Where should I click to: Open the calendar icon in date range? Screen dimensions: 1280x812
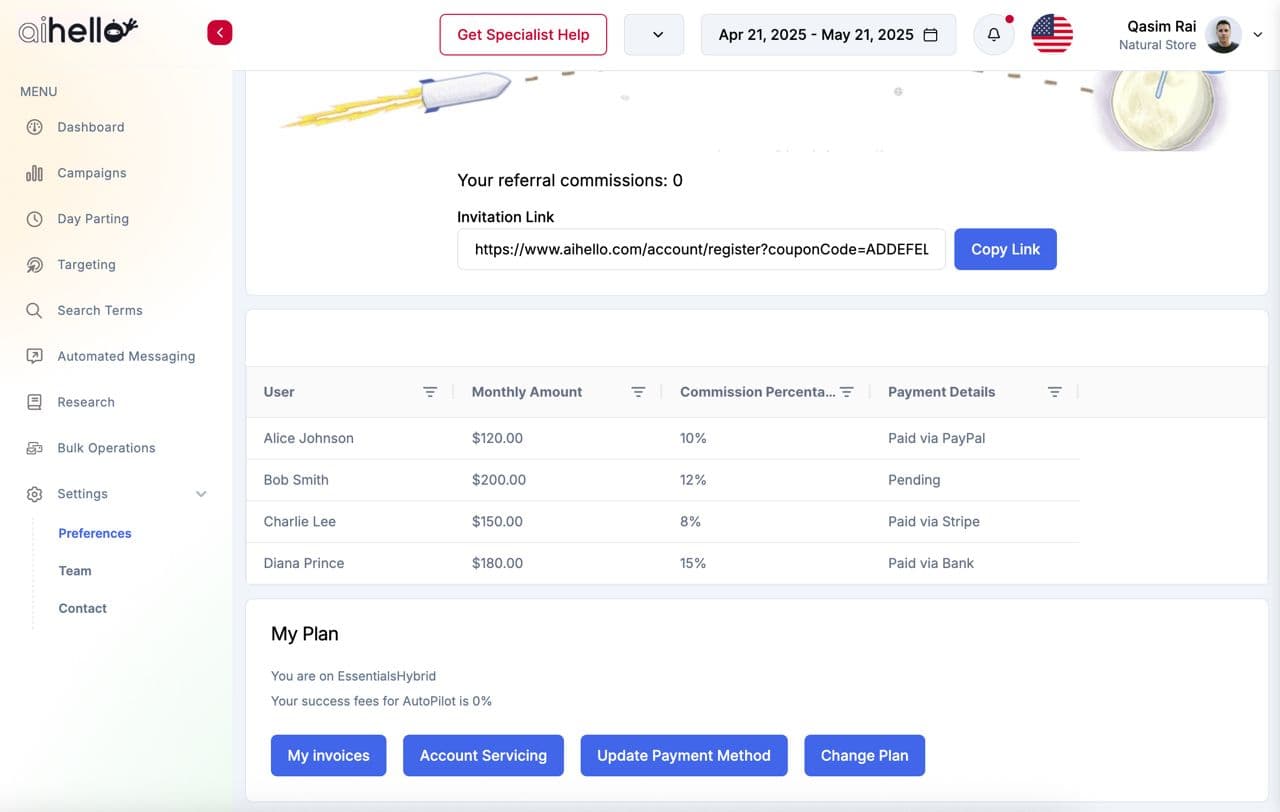[930, 35]
